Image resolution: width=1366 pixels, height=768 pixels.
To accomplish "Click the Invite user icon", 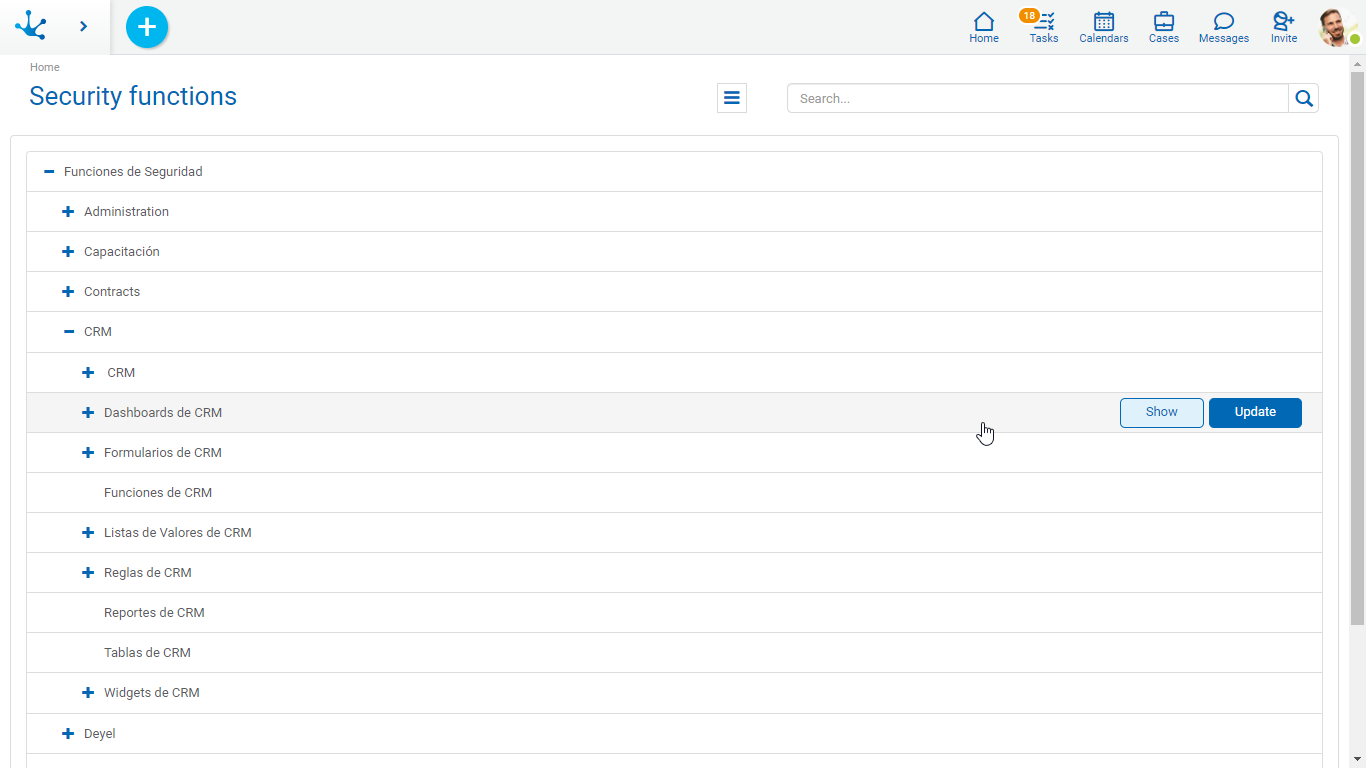I will pyautogui.click(x=1284, y=27).
